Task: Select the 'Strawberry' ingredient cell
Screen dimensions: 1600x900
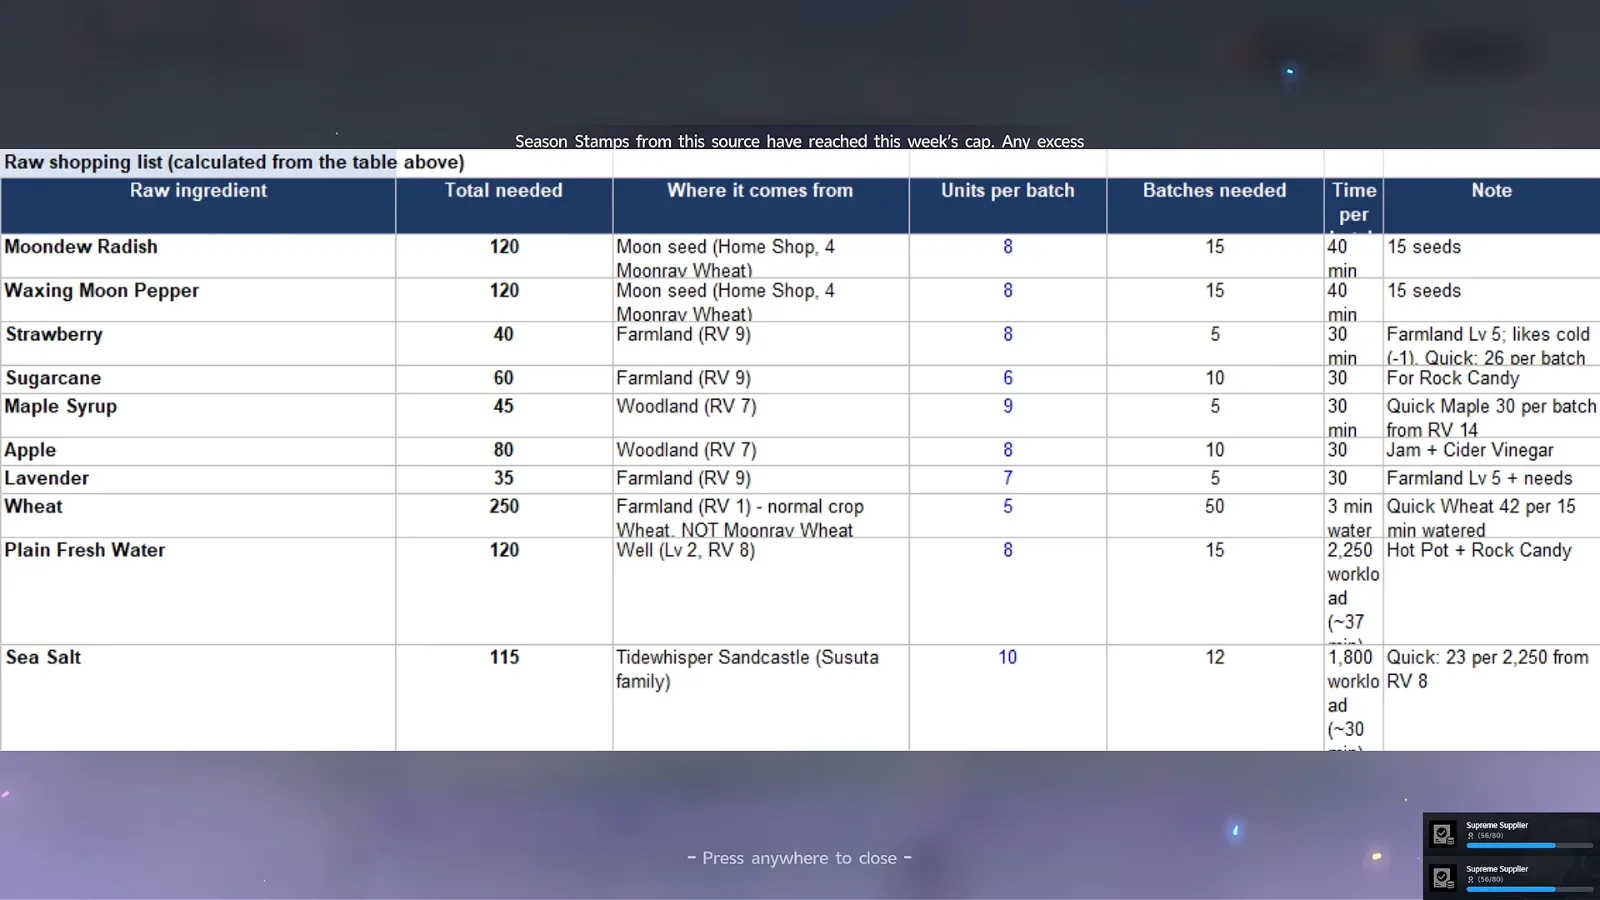Action: click(x=198, y=344)
